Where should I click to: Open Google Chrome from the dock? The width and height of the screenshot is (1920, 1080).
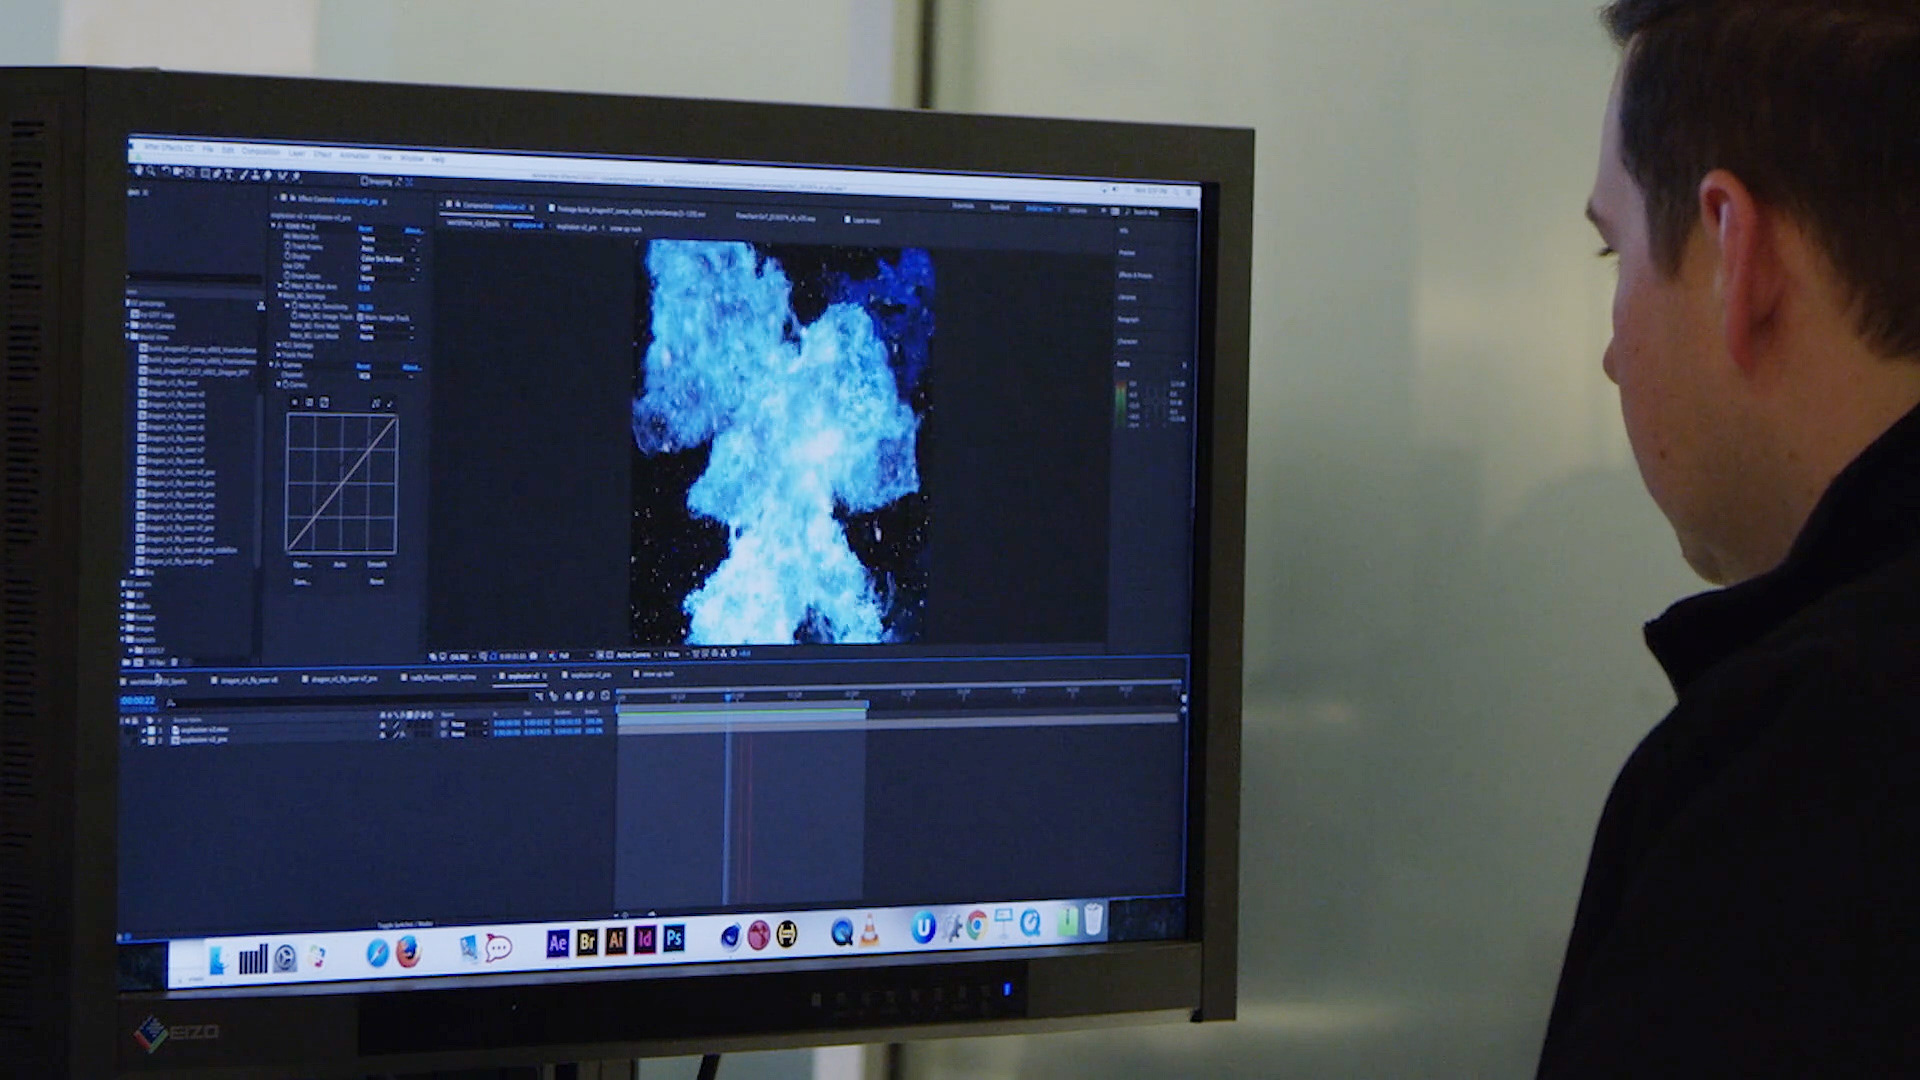[x=977, y=927]
